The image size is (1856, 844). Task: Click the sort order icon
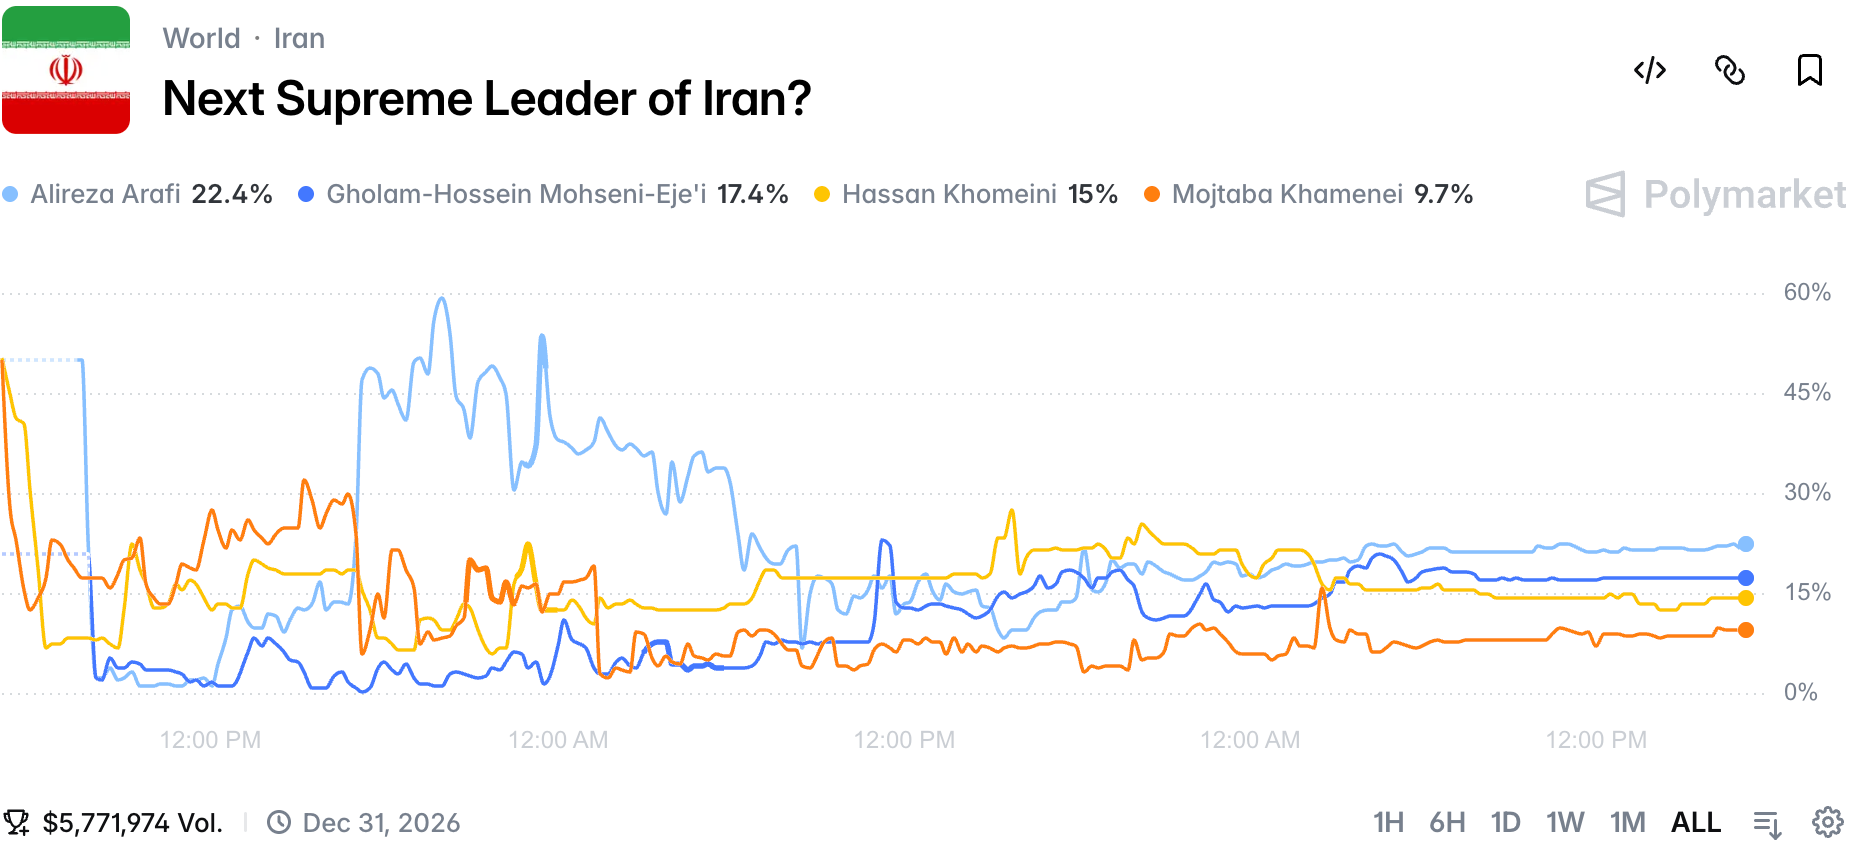tap(1767, 823)
